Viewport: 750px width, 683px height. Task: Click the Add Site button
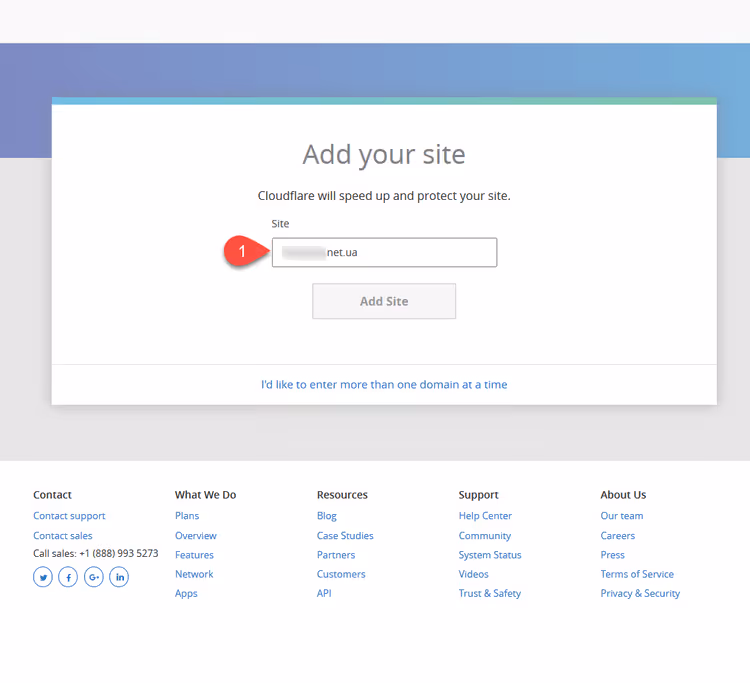(384, 301)
